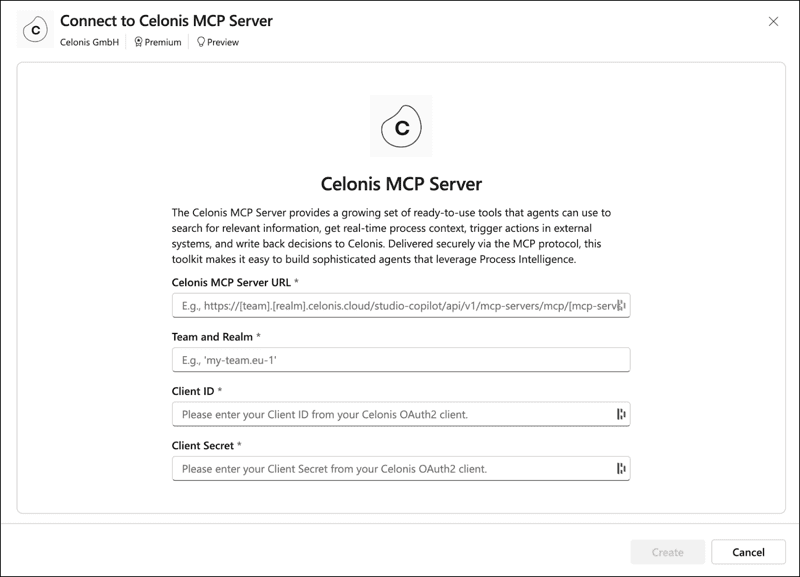Click the 'Celonis GmbH' publisher label
Screen dimensions: 800x577
[x=90, y=43]
